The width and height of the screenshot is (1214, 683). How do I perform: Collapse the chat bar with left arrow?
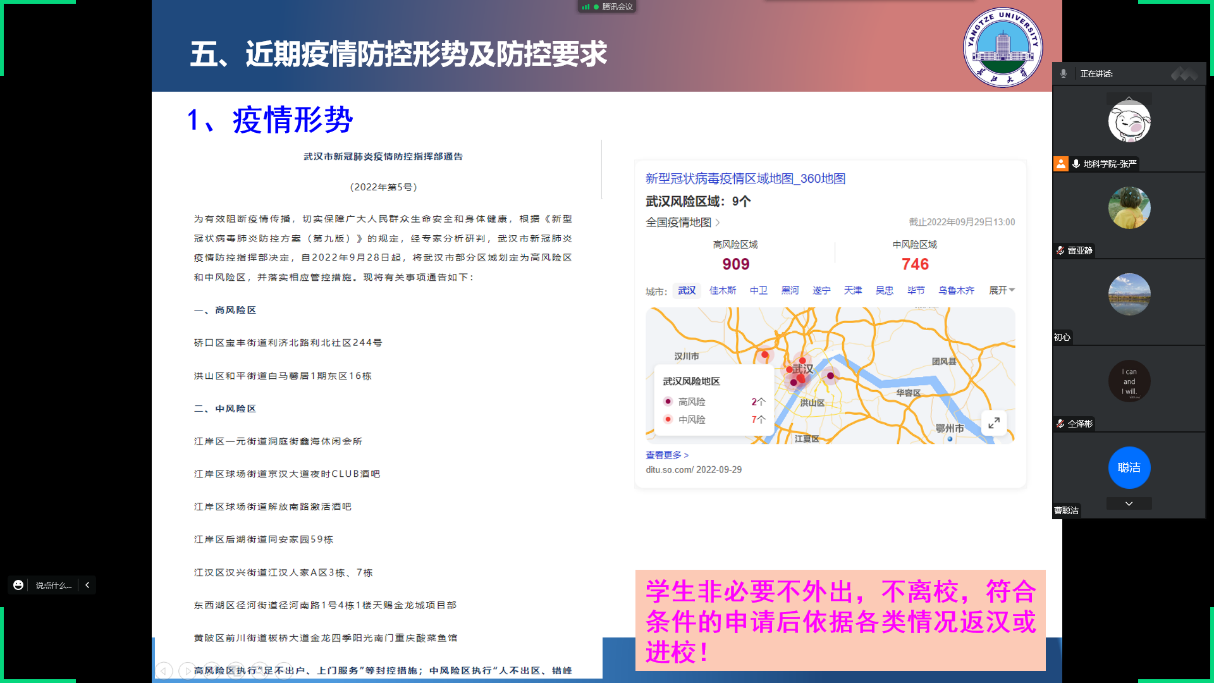[x=87, y=585]
